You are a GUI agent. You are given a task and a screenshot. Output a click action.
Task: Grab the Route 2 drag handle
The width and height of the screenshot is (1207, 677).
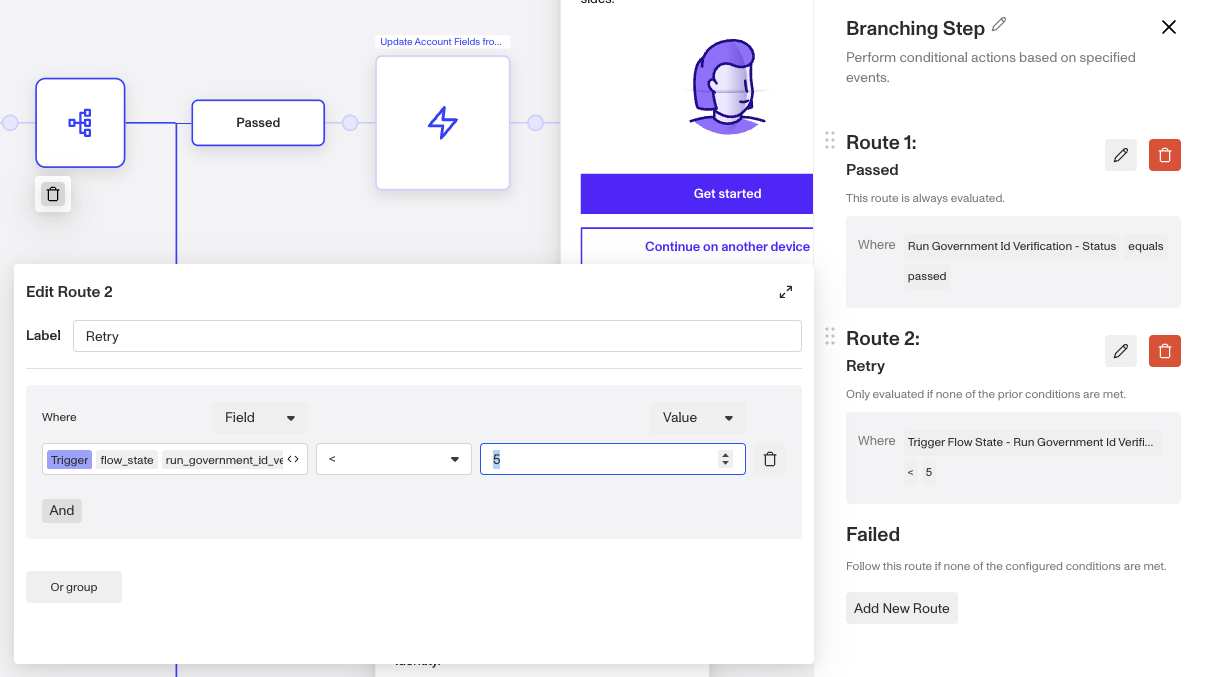pyautogui.click(x=830, y=336)
